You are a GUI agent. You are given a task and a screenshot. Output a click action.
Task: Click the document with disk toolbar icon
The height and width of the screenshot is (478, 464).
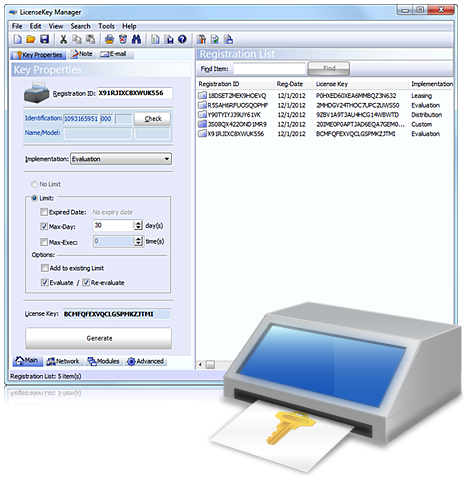pyautogui.click(x=169, y=39)
